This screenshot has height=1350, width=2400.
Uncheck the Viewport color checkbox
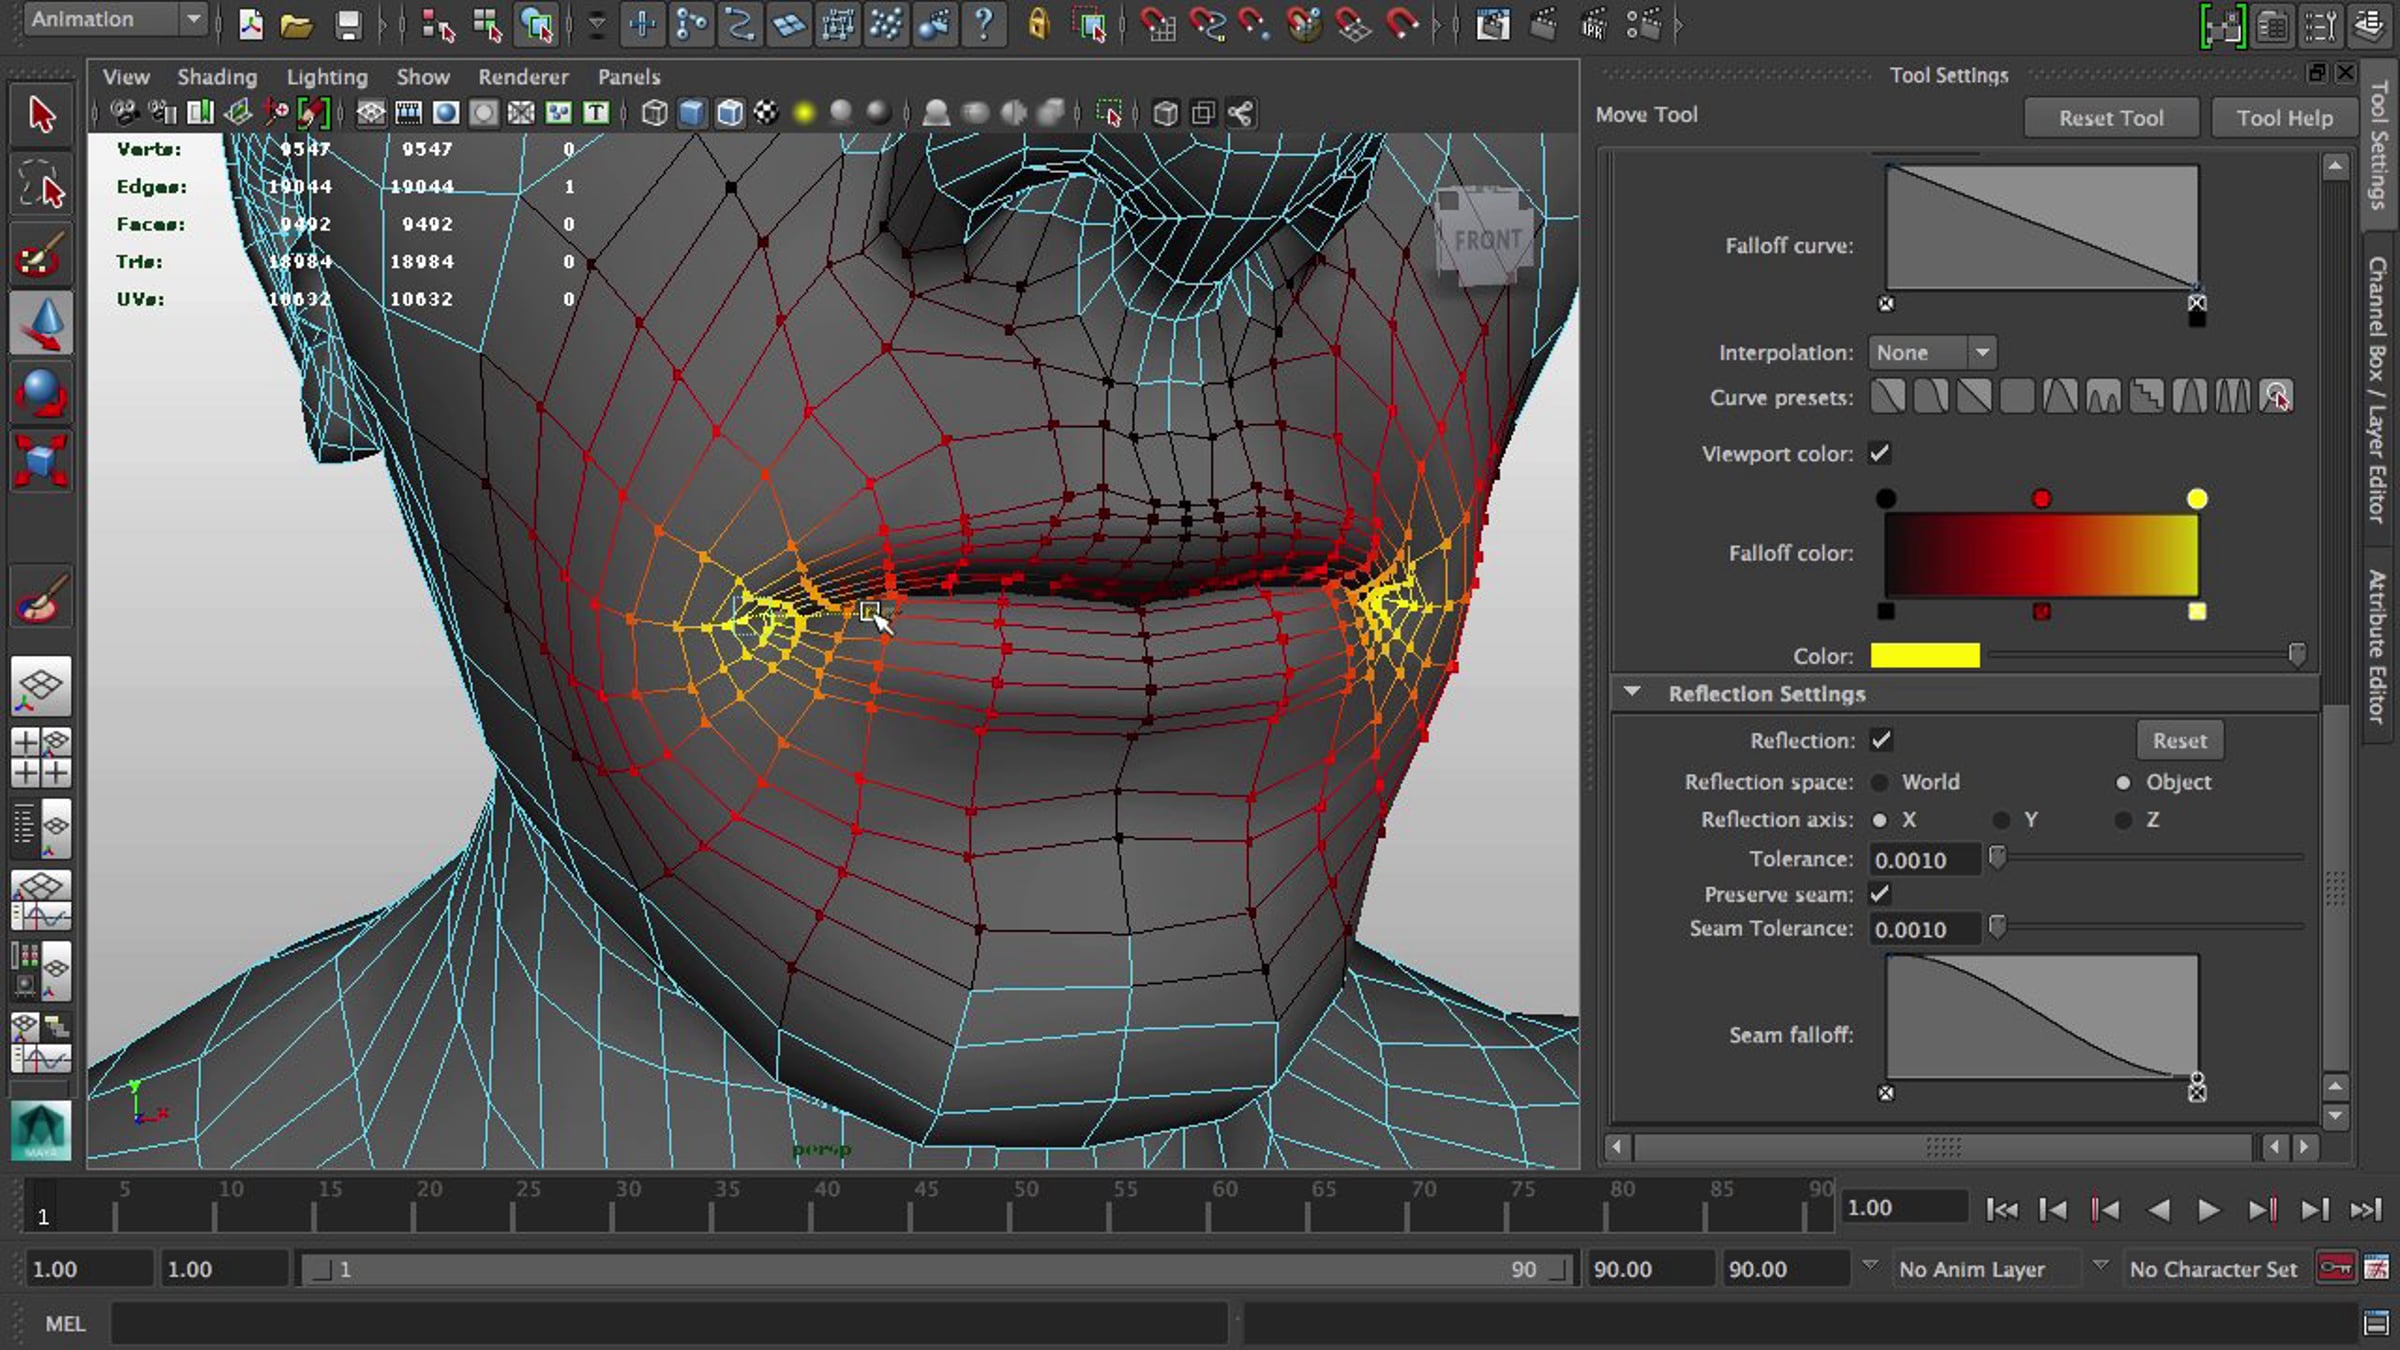[1880, 453]
